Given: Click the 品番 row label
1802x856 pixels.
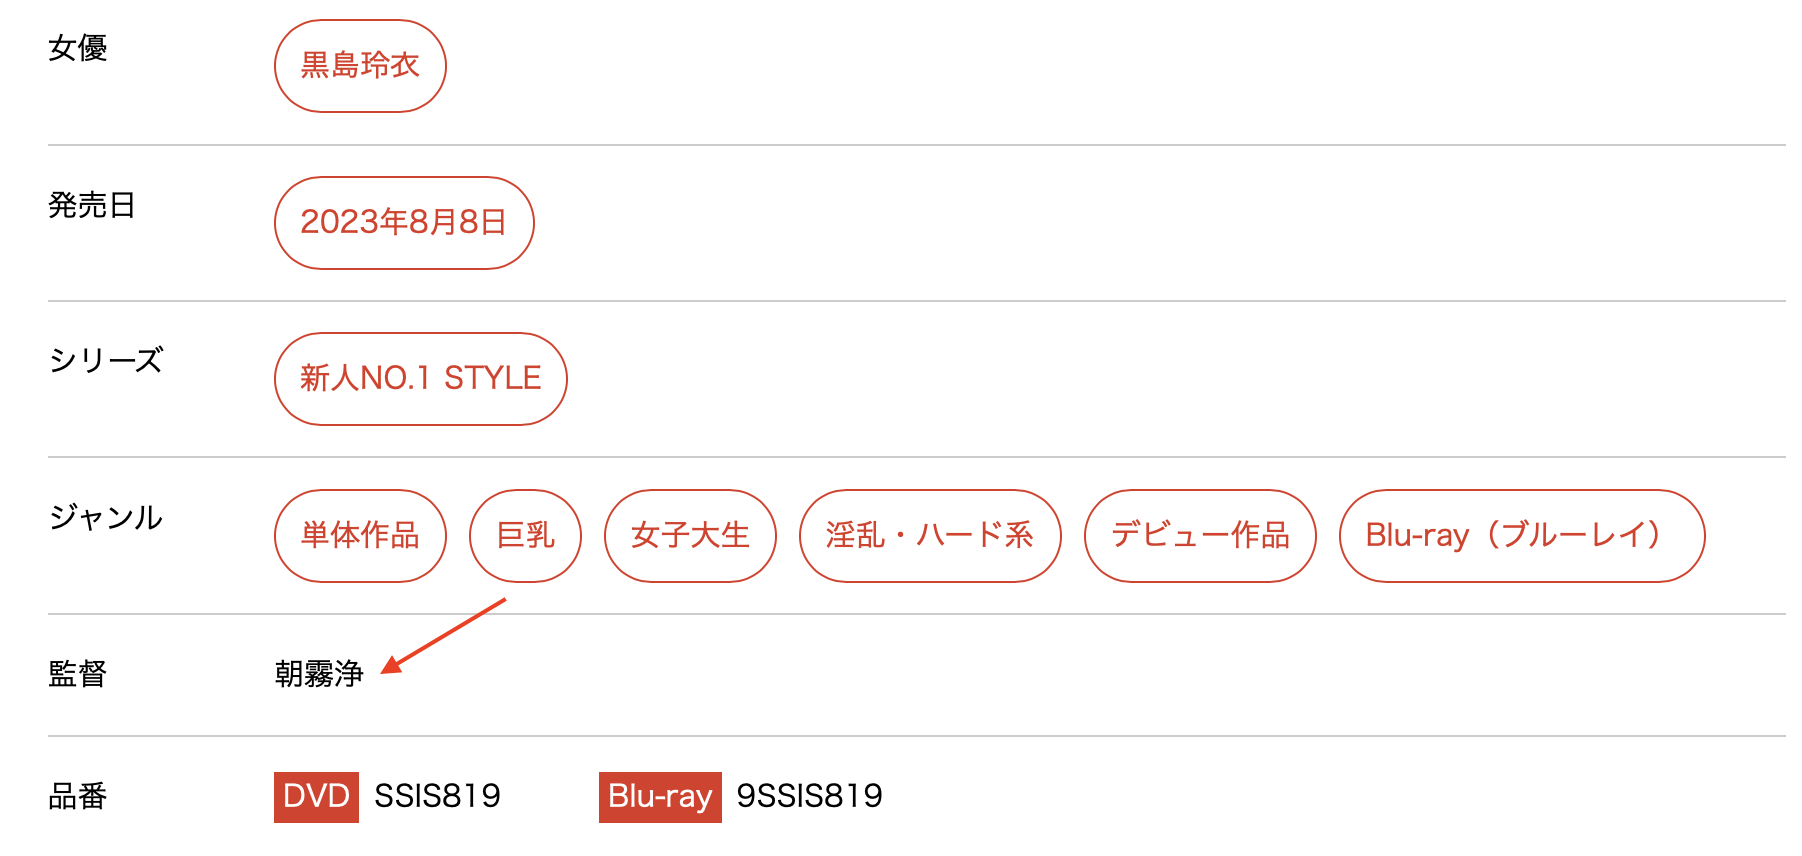Looking at the screenshot, I should click(x=78, y=797).
